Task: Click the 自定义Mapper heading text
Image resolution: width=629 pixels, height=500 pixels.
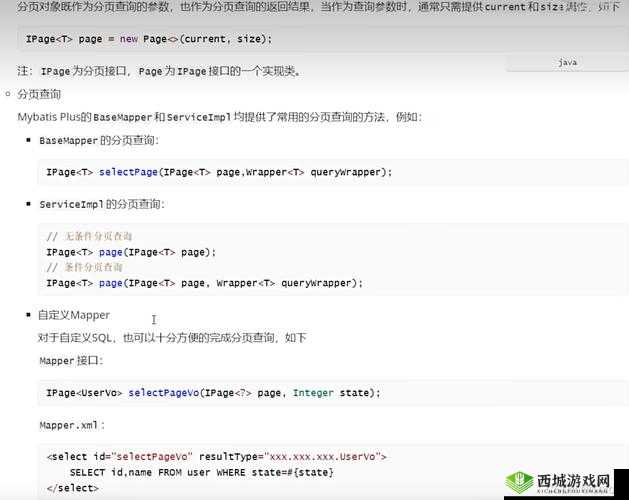Action: click(x=74, y=315)
